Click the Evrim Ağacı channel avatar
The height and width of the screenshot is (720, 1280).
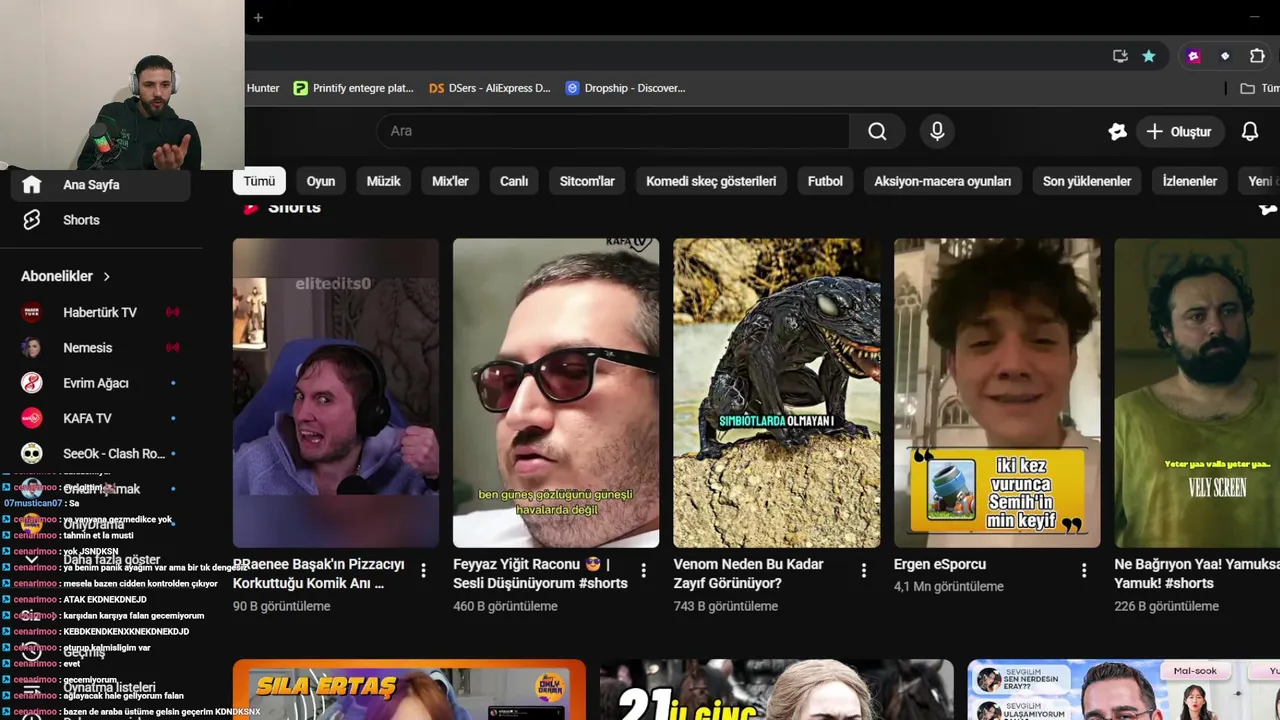click(x=32, y=383)
